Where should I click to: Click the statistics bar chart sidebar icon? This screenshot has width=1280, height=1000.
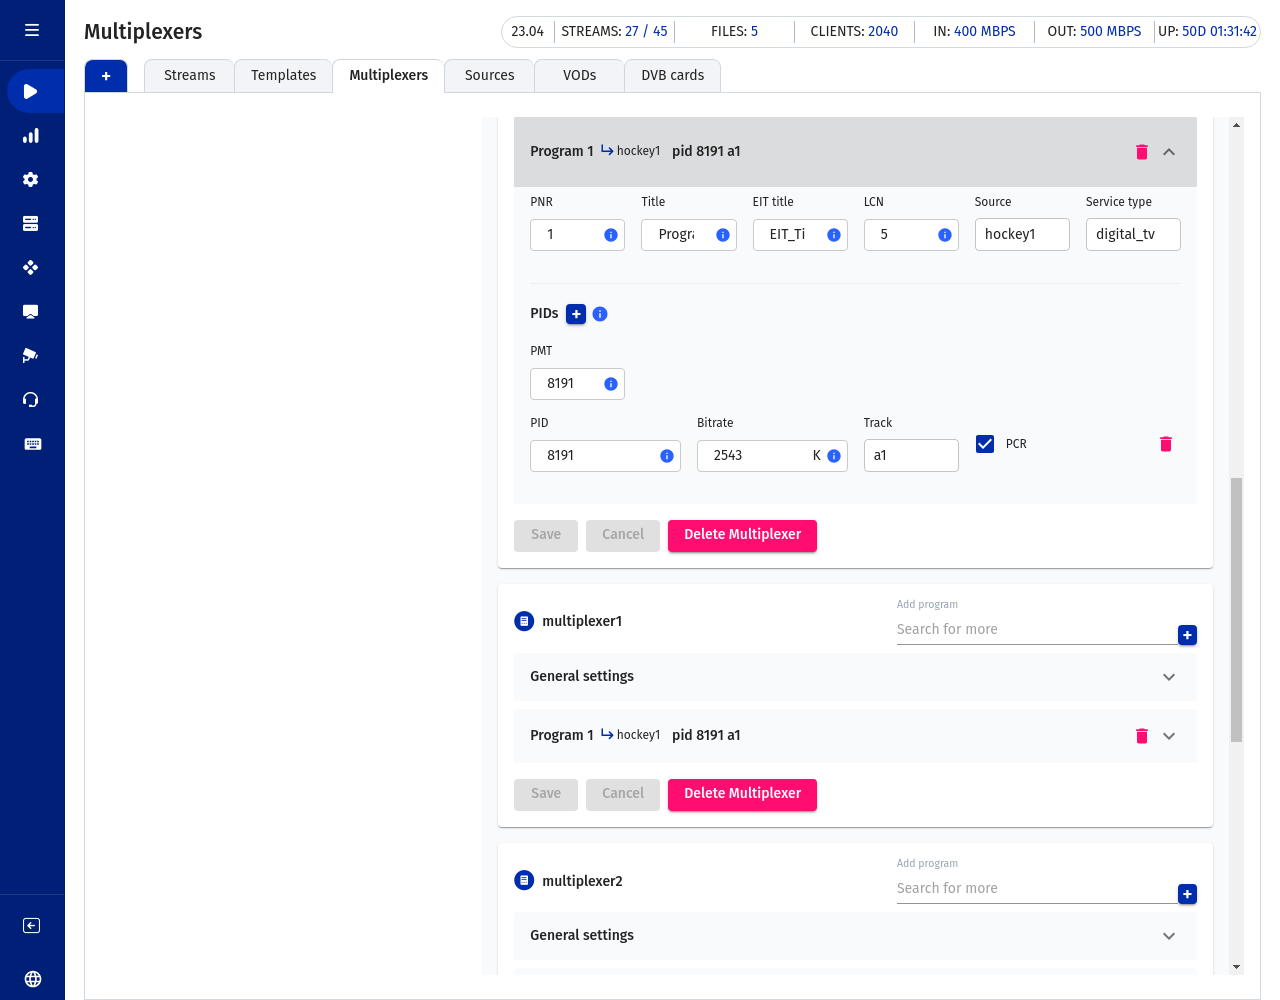(x=31, y=136)
